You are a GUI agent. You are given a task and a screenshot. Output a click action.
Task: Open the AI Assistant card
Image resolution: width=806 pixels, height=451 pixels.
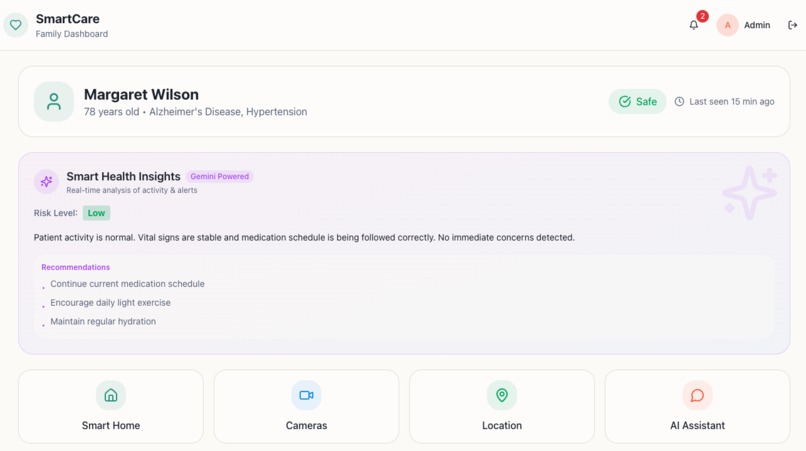point(697,406)
